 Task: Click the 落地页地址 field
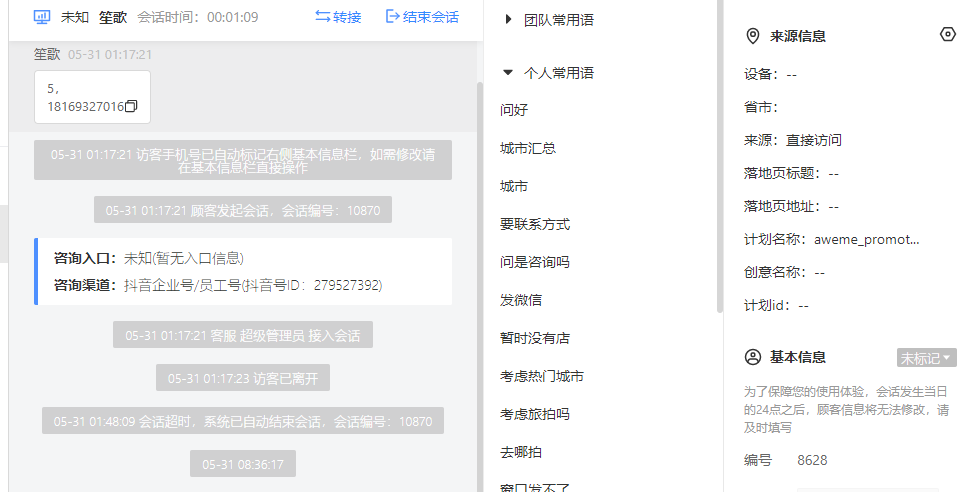791,207
